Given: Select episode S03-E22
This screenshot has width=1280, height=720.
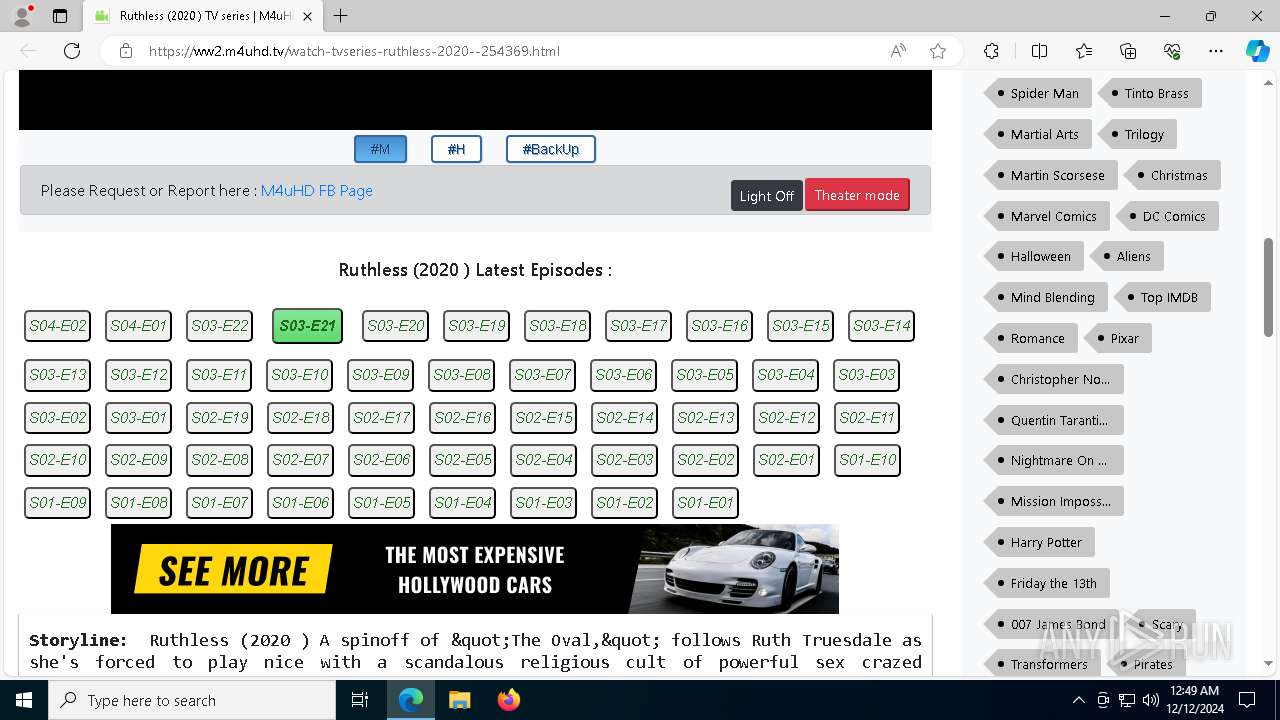Looking at the screenshot, I should pyautogui.click(x=219, y=326).
